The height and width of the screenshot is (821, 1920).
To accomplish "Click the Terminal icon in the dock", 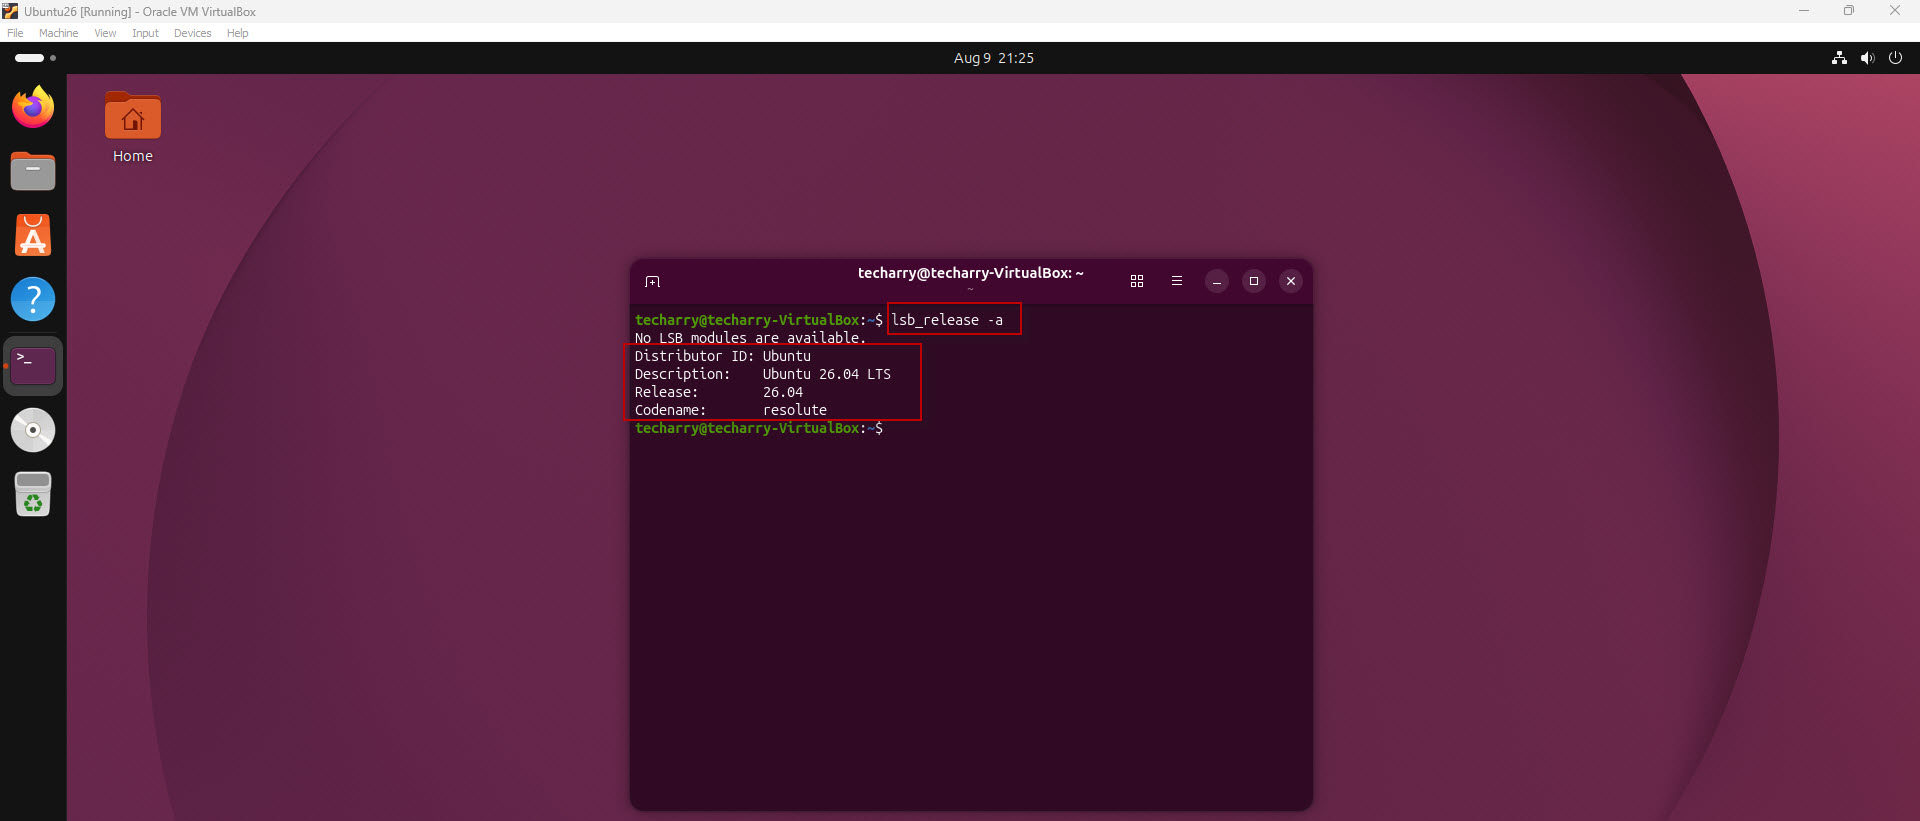I will point(33,366).
